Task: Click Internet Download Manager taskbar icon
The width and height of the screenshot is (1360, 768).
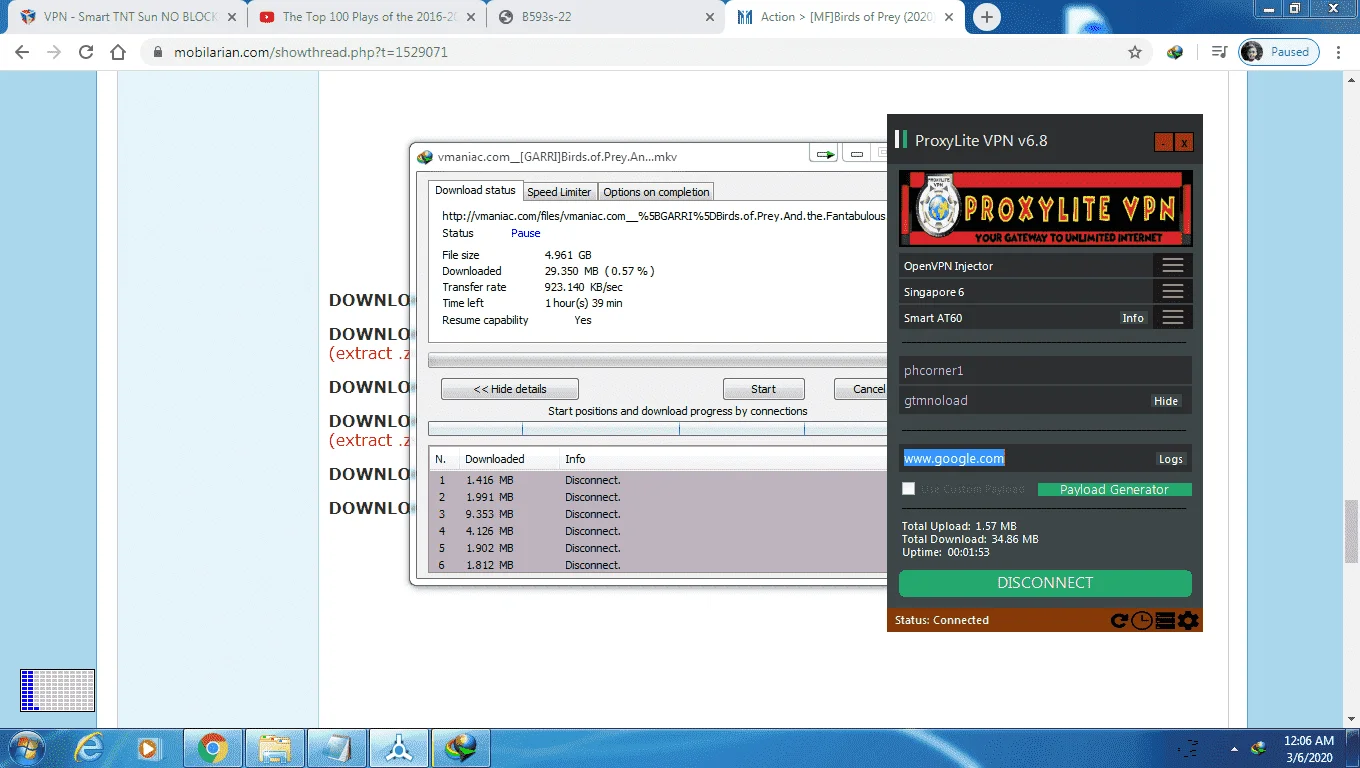Action: coord(460,748)
